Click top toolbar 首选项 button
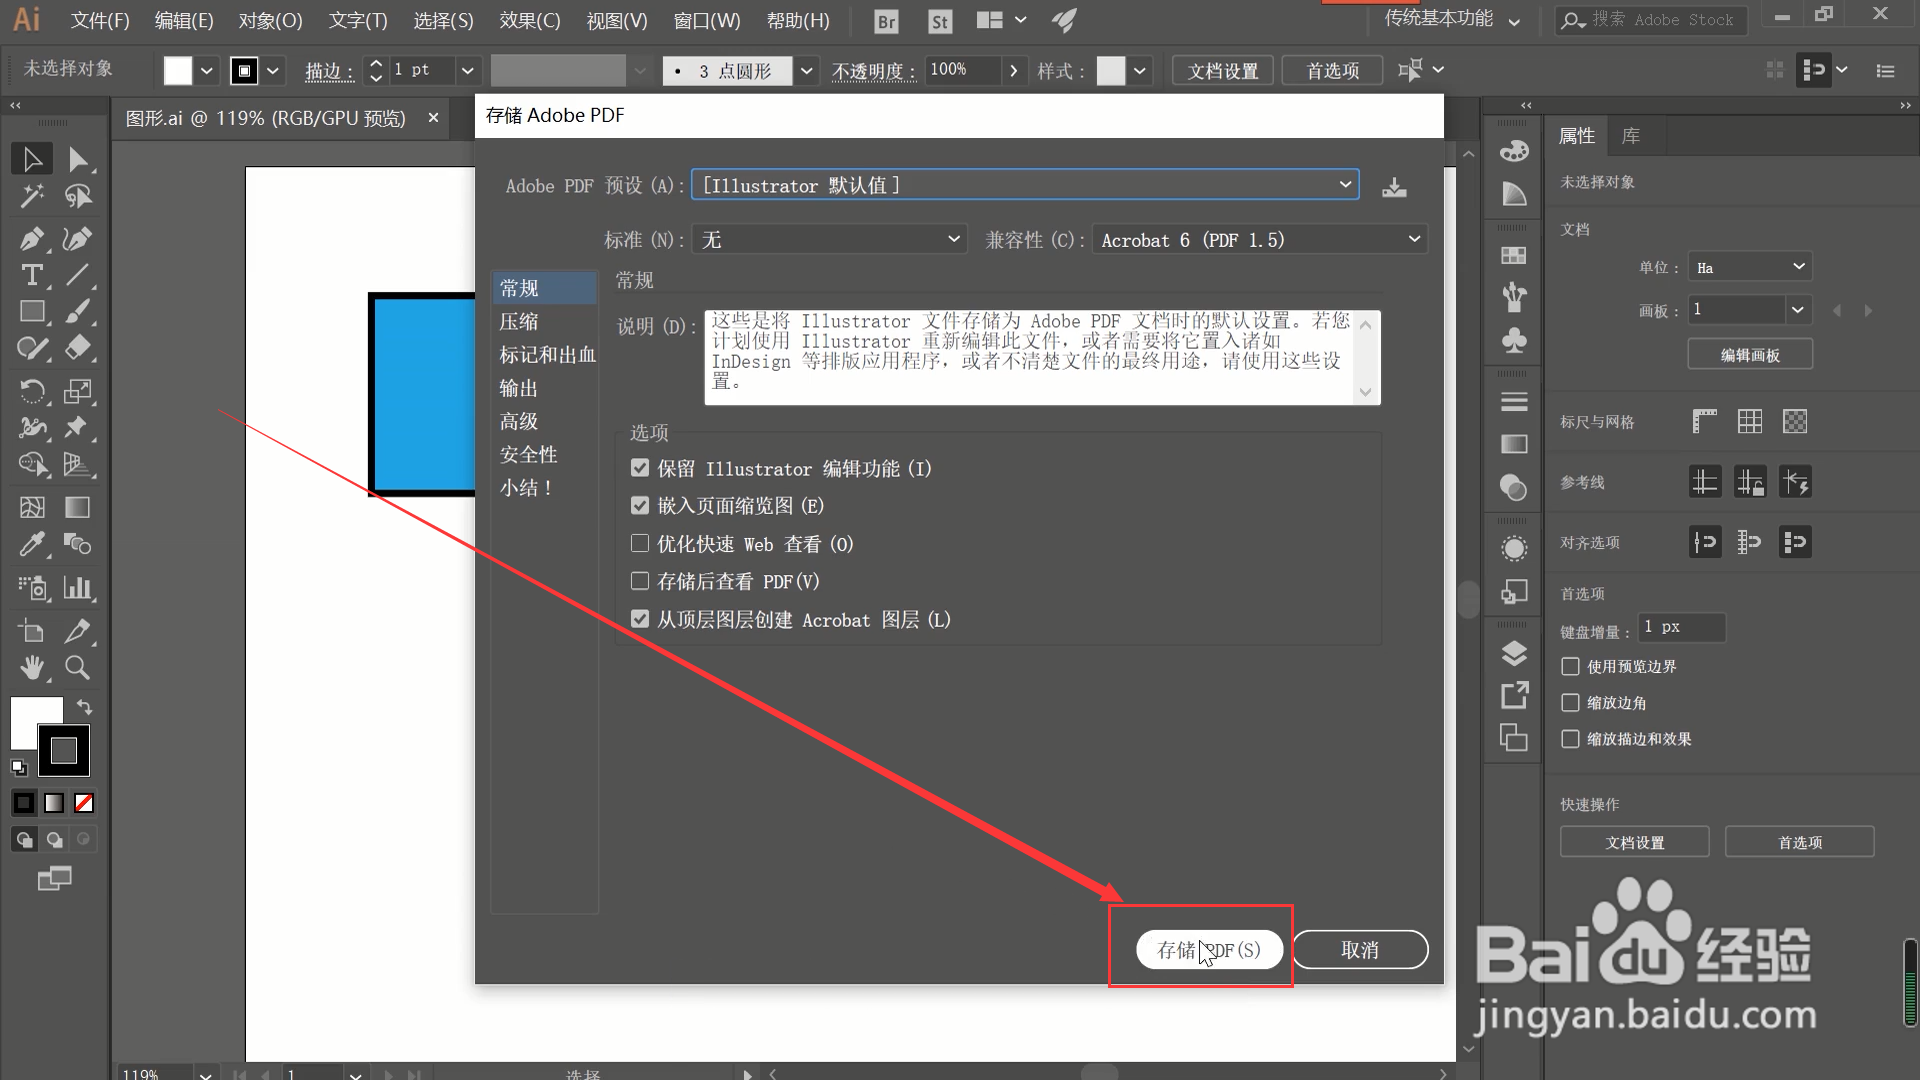 pos(1333,71)
